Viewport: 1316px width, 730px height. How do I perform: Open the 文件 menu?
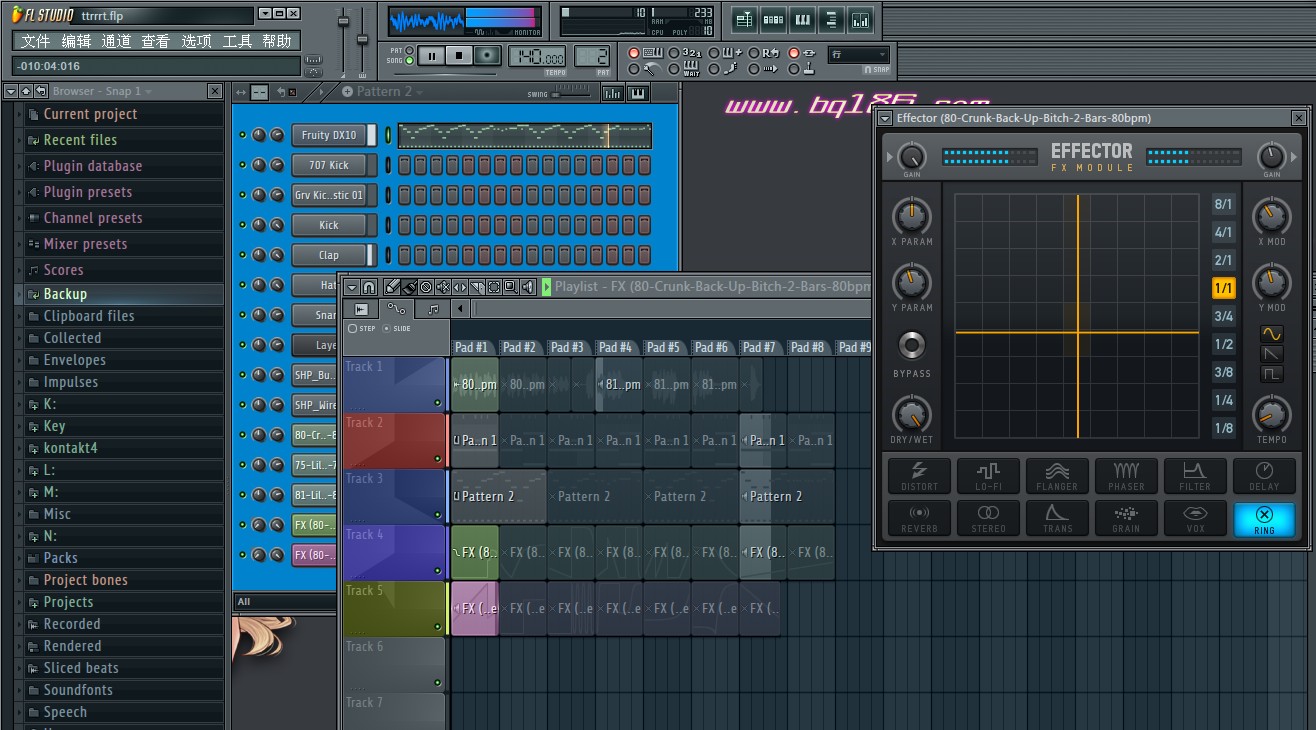point(35,41)
